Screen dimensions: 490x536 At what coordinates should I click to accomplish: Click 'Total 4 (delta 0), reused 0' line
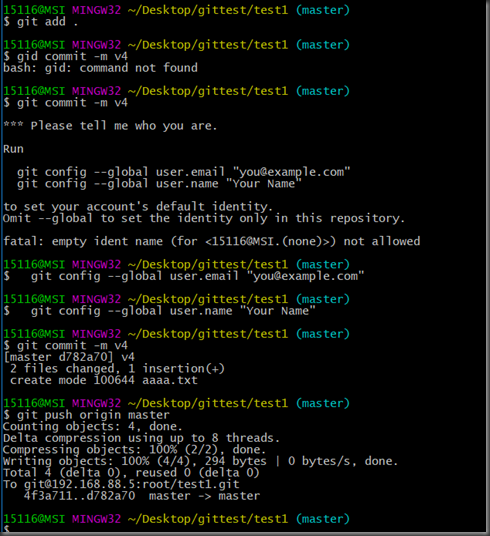point(131,473)
